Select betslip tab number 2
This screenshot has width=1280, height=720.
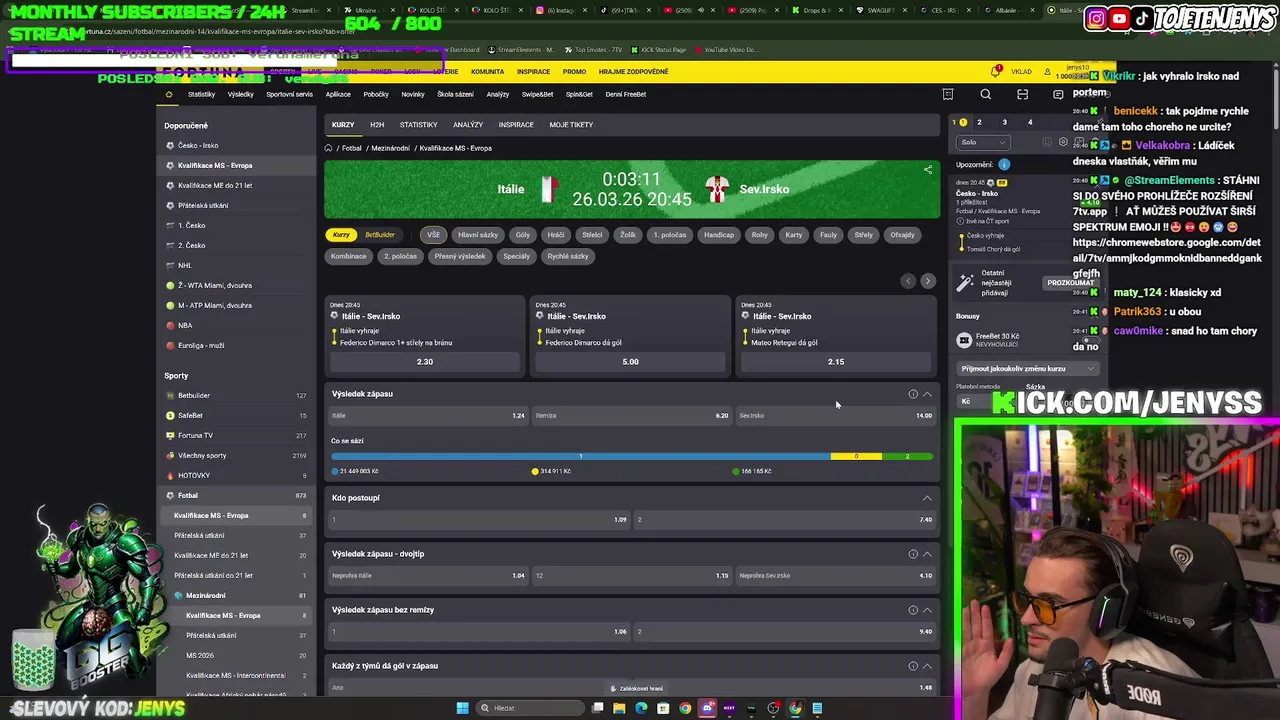pyautogui.click(x=979, y=122)
